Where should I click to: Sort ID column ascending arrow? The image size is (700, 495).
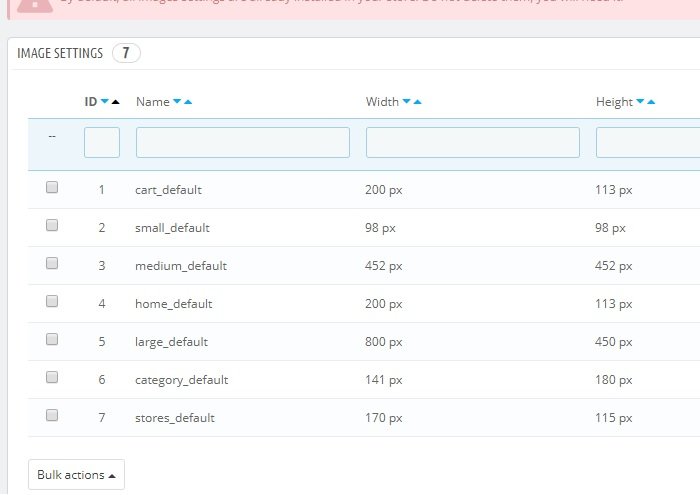116,102
